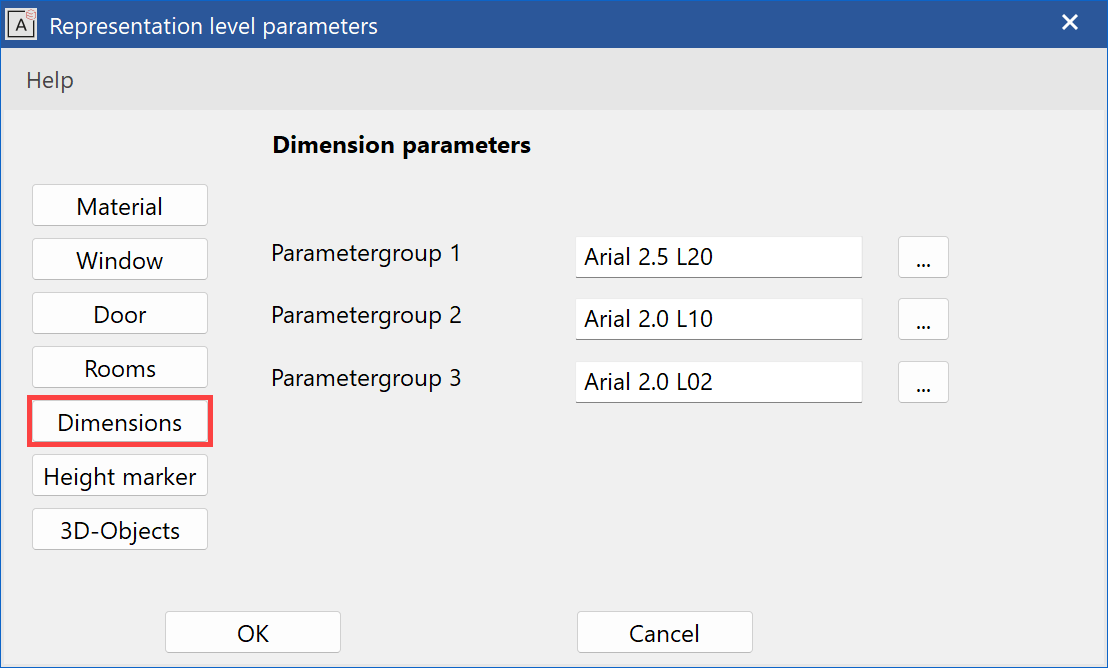Select the Dimensions category button

120,422
